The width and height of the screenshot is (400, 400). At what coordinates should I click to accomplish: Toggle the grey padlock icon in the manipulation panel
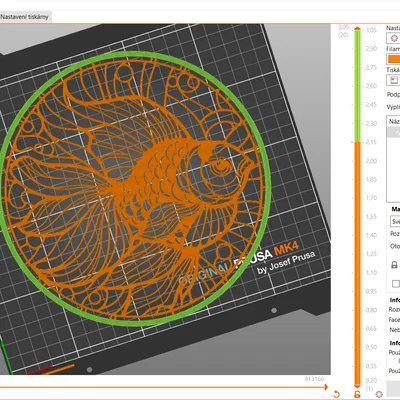click(x=394, y=265)
